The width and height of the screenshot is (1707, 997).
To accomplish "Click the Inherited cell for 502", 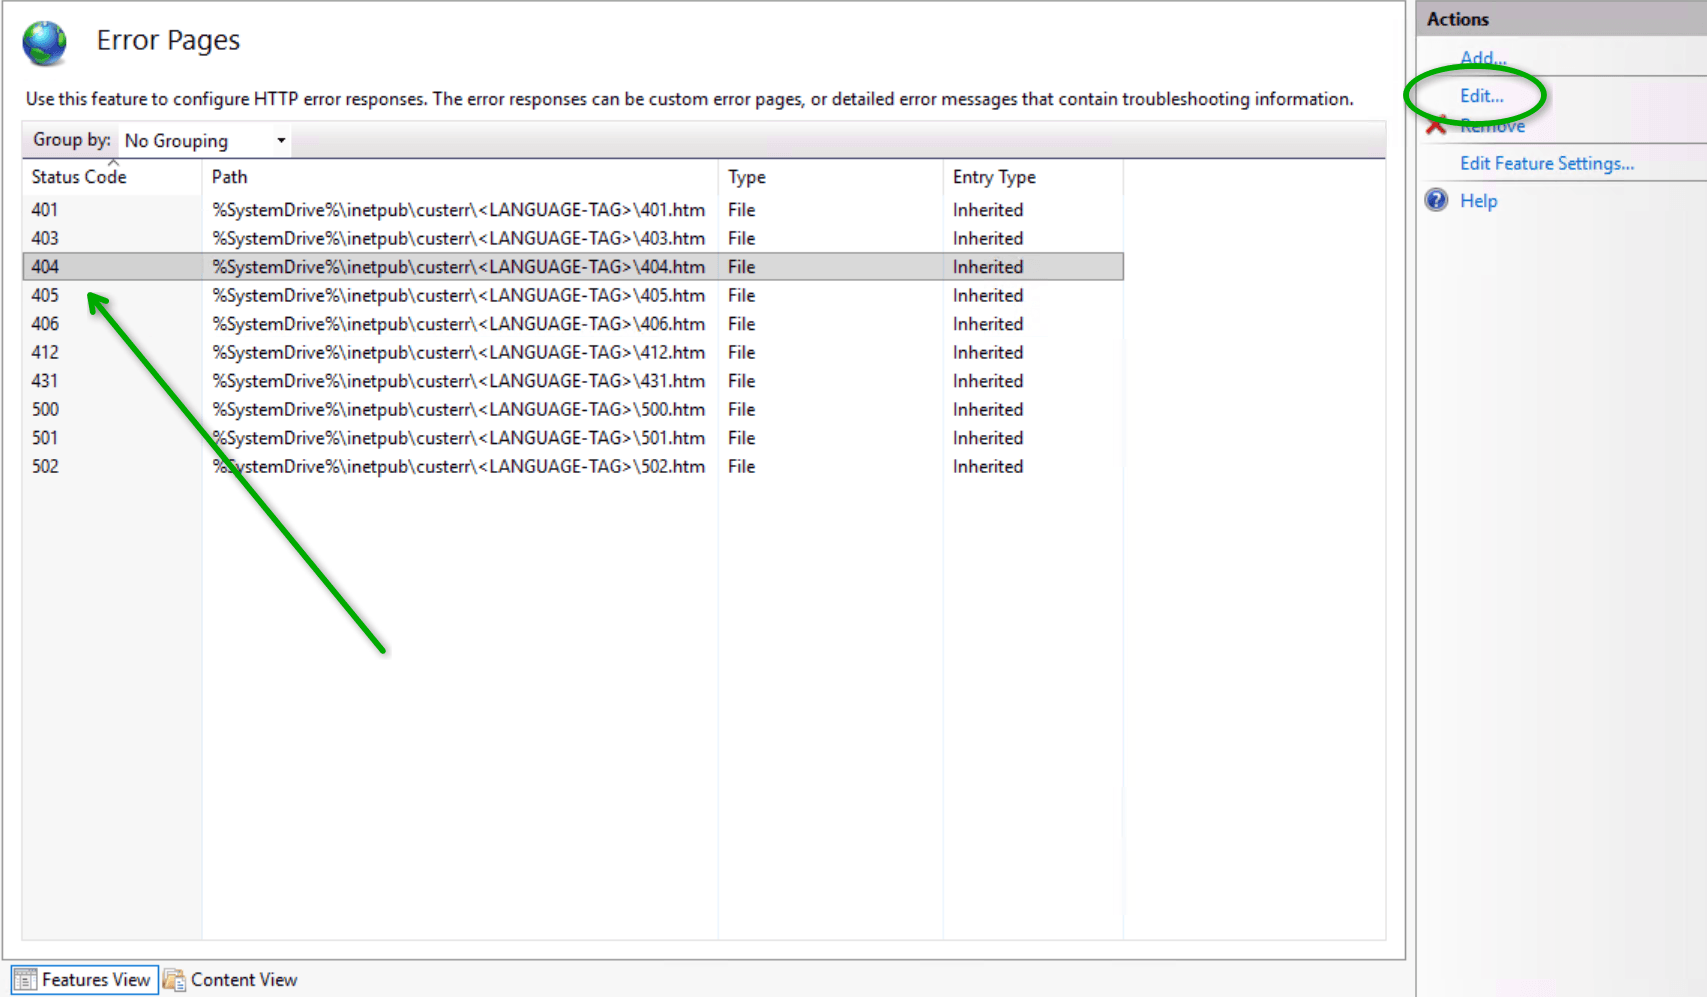I will [988, 466].
